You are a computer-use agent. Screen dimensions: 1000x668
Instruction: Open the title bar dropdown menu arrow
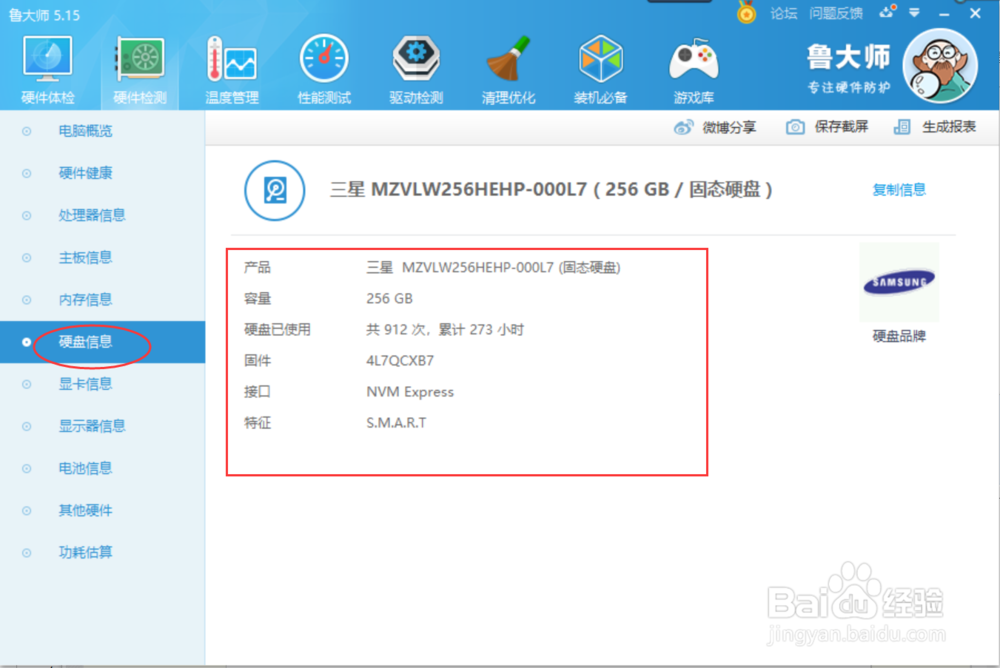(x=914, y=13)
